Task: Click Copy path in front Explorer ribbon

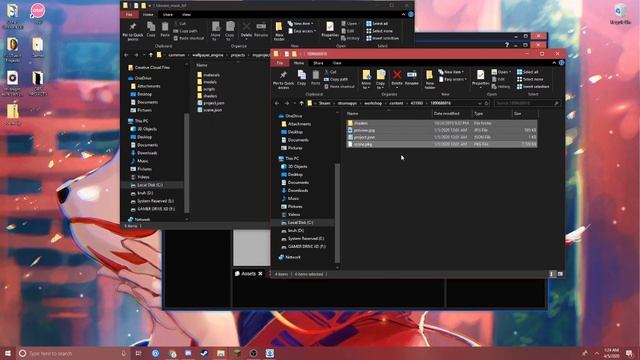Action: [x=336, y=79]
